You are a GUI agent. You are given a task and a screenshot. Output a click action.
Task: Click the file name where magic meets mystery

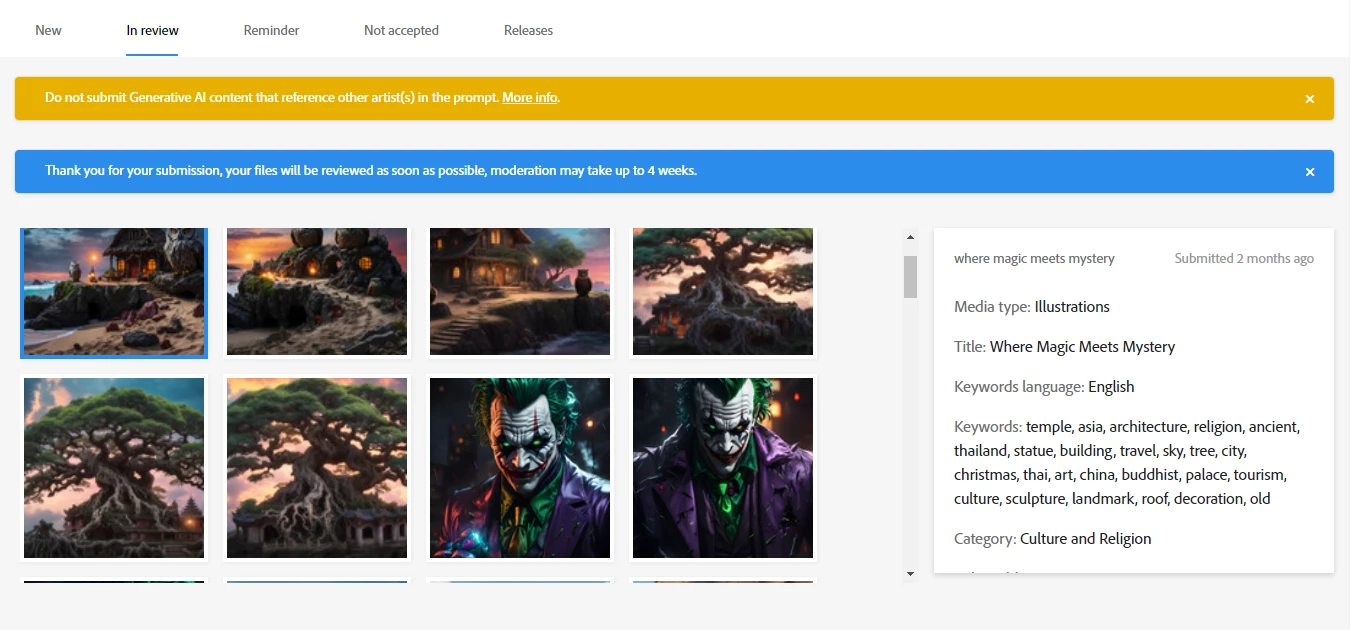[x=1034, y=258]
